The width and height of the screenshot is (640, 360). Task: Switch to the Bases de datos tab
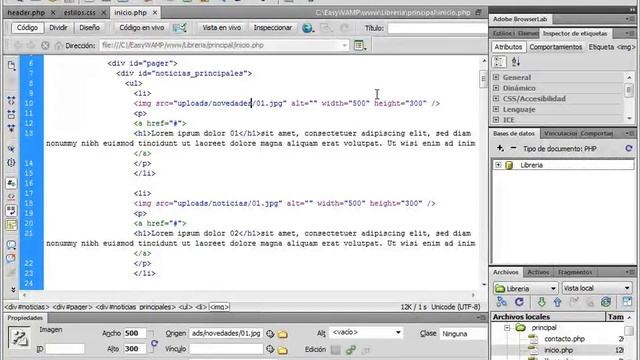(514, 133)
